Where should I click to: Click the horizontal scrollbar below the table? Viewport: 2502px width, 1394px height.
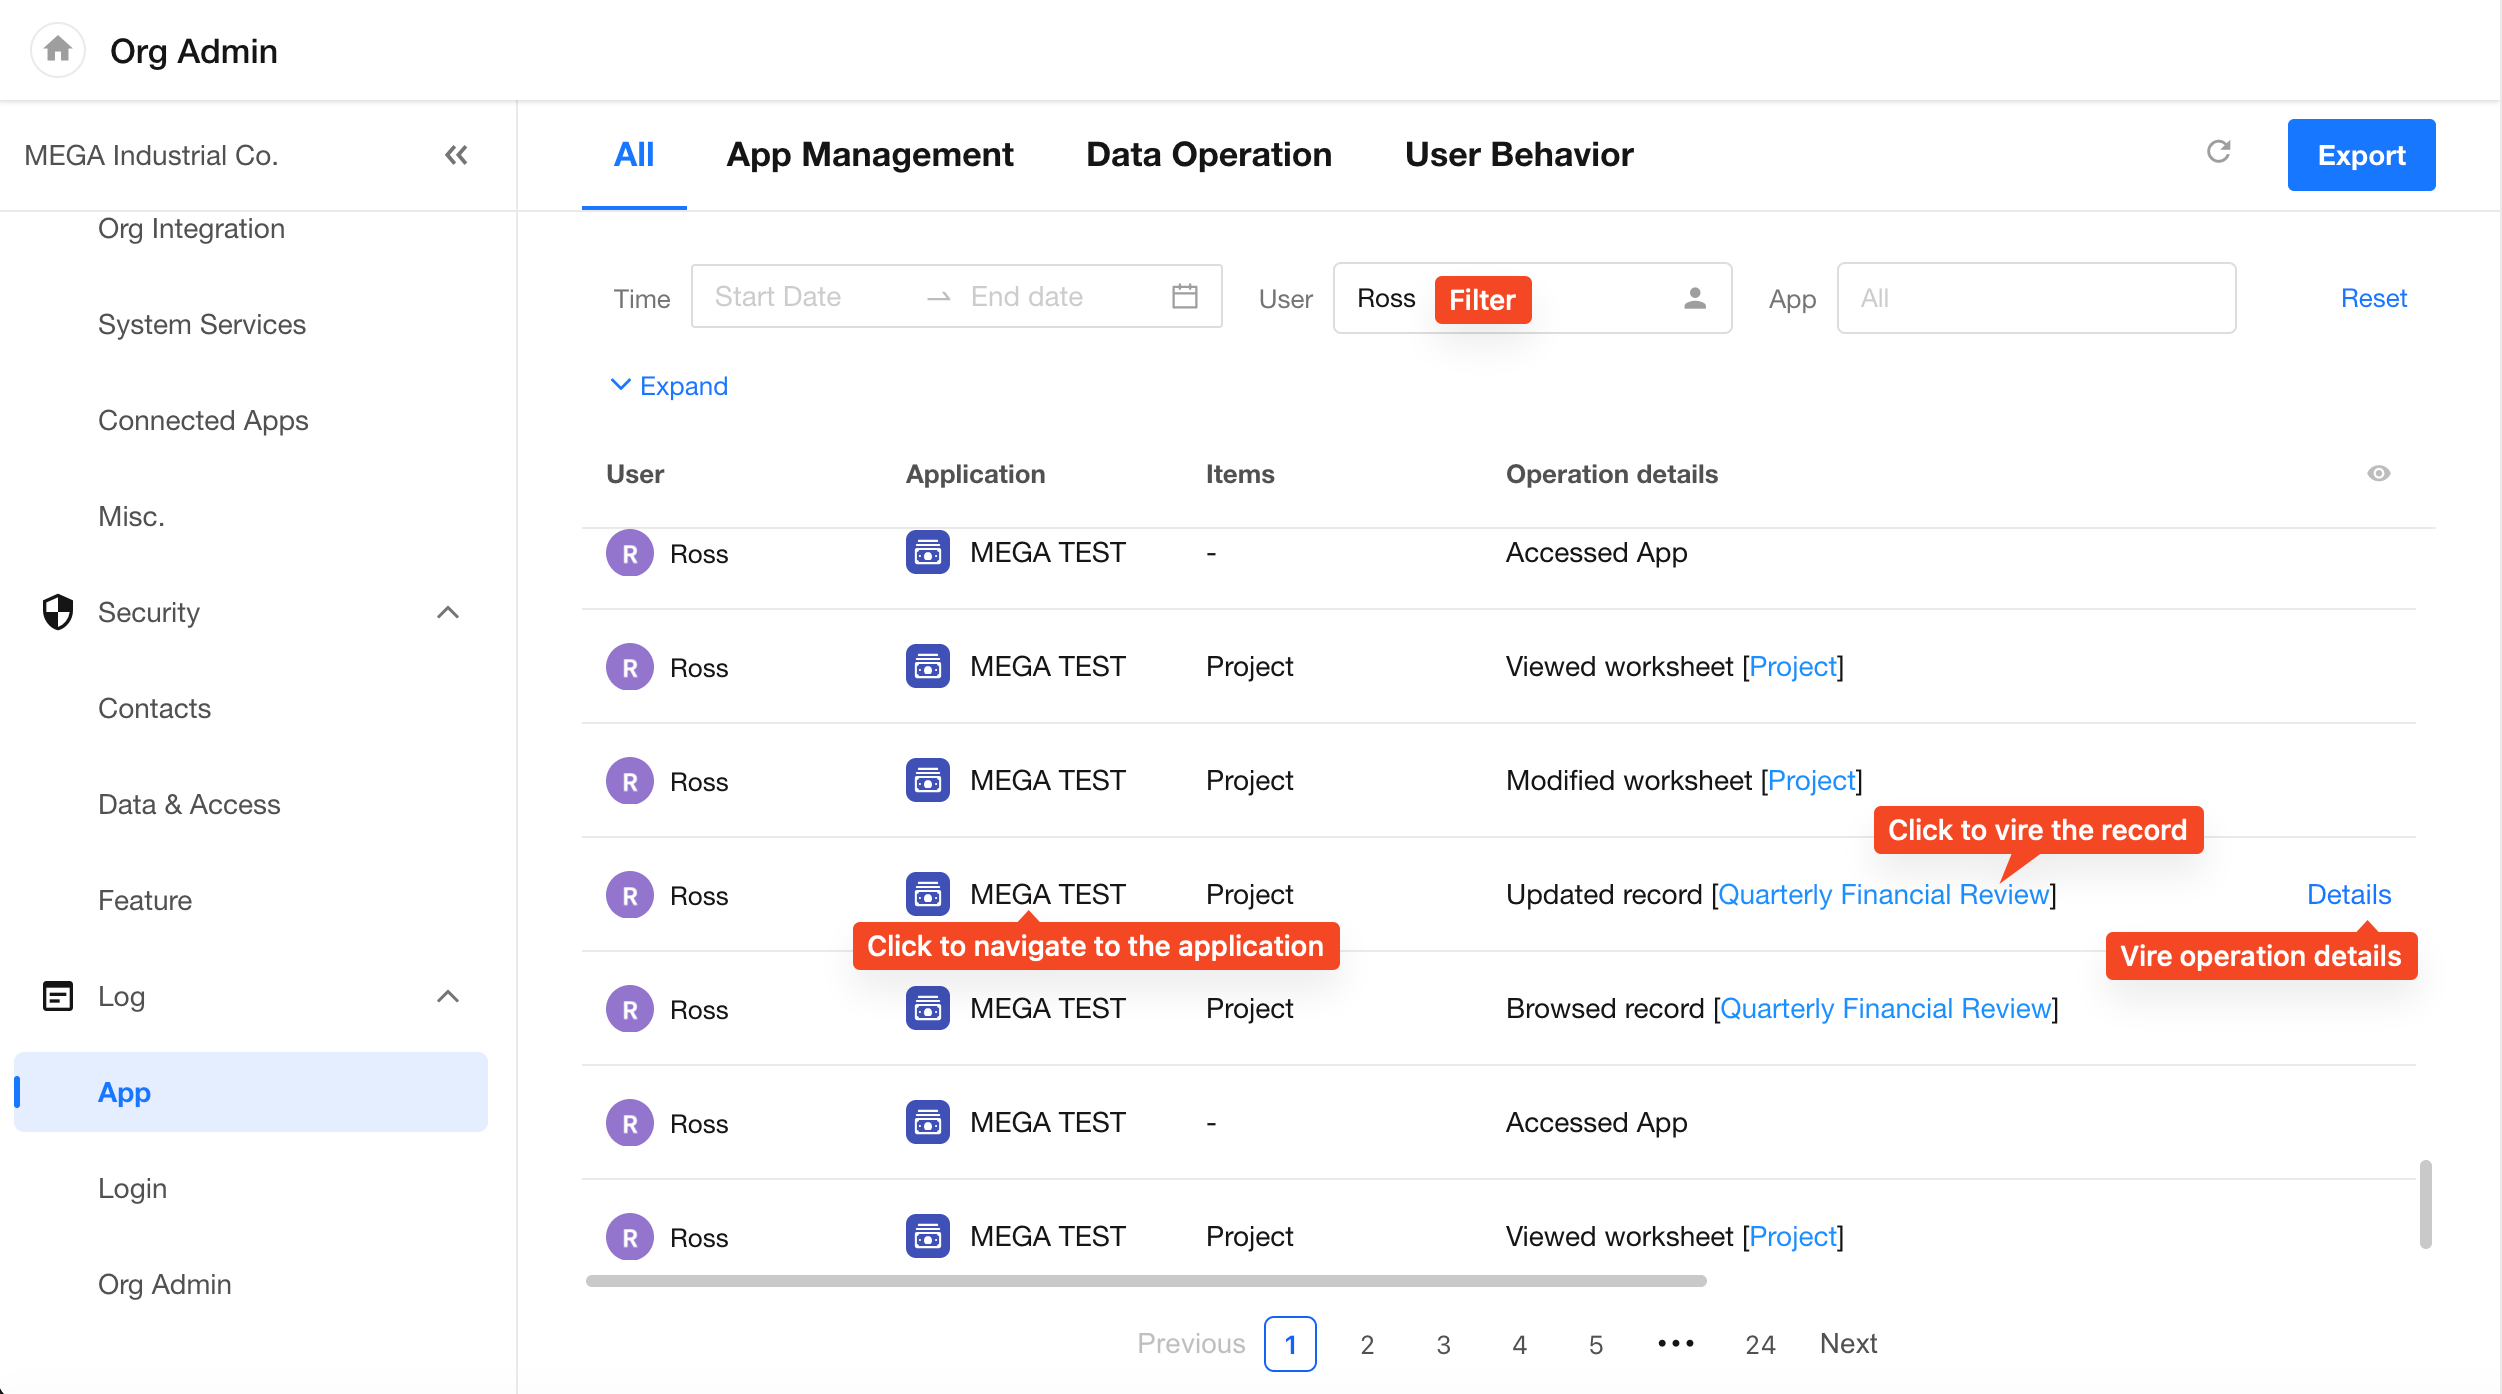(x=1145, y=1281)
